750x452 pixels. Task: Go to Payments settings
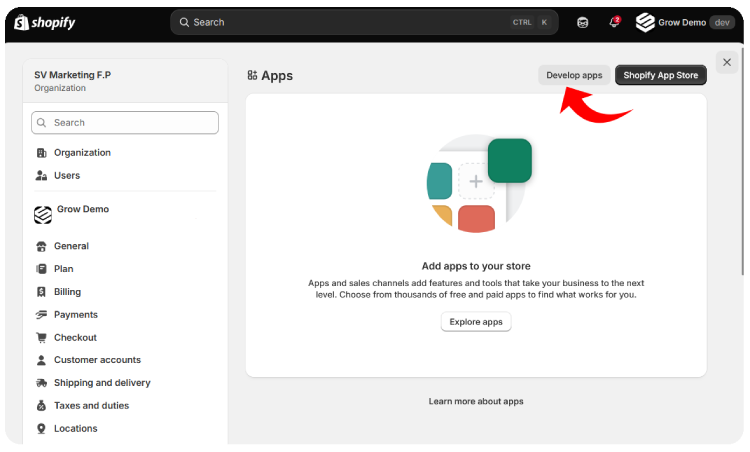tap(76, 315)
